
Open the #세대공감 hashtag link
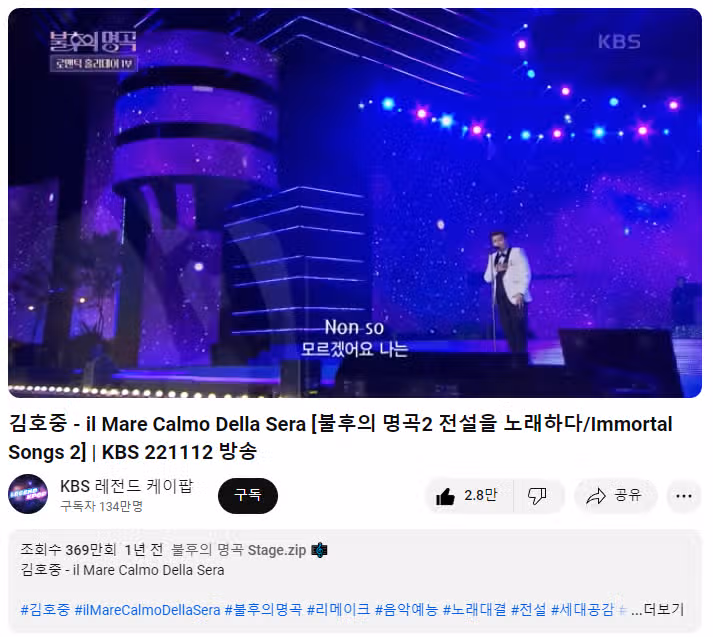pyautogui.click(x=582, y=610)
